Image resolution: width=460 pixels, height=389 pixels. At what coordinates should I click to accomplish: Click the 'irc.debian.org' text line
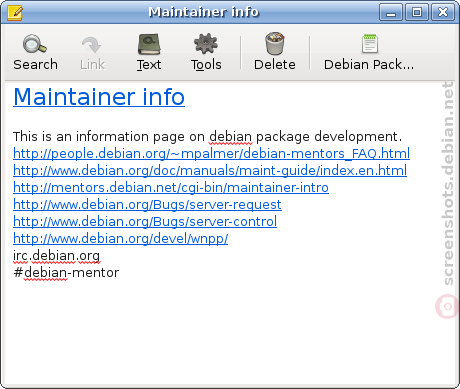coord(56,256)
